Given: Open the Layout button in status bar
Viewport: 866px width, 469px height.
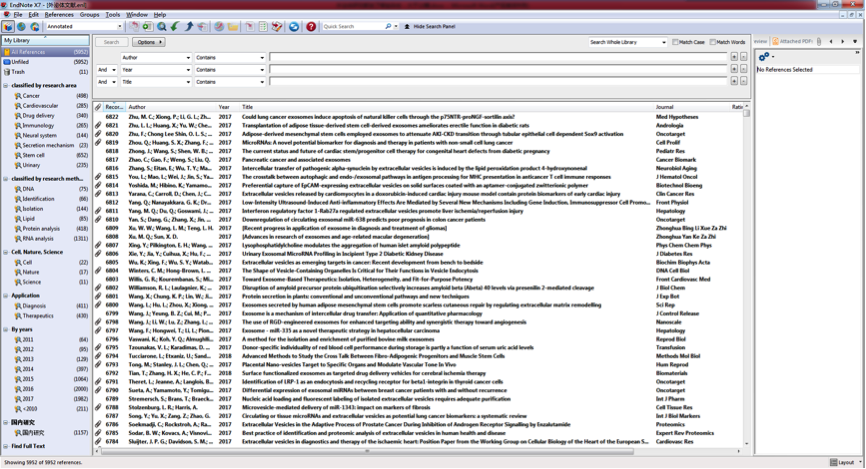Looking at the screenshot, I should tap(846, 462).
